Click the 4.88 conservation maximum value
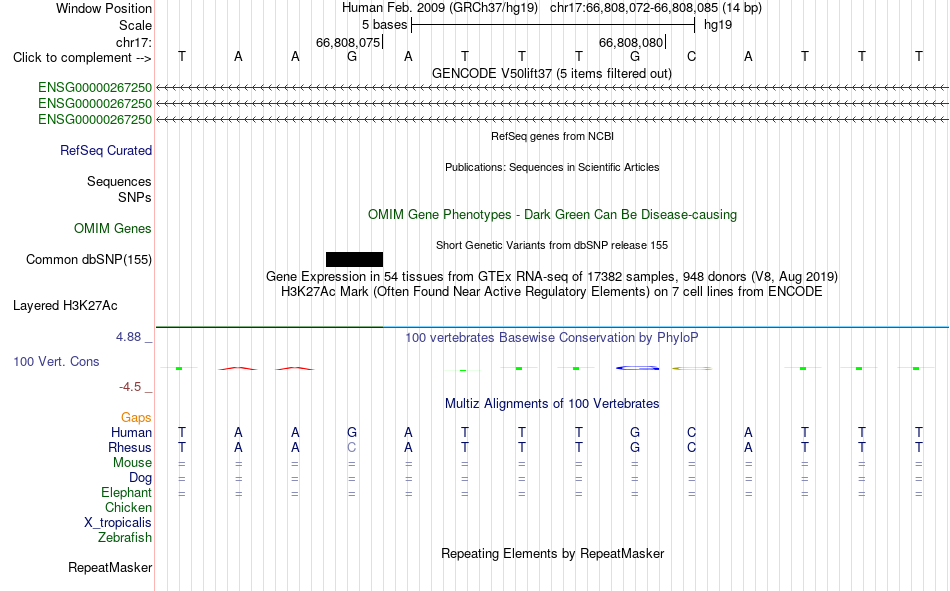 [129, 337]
